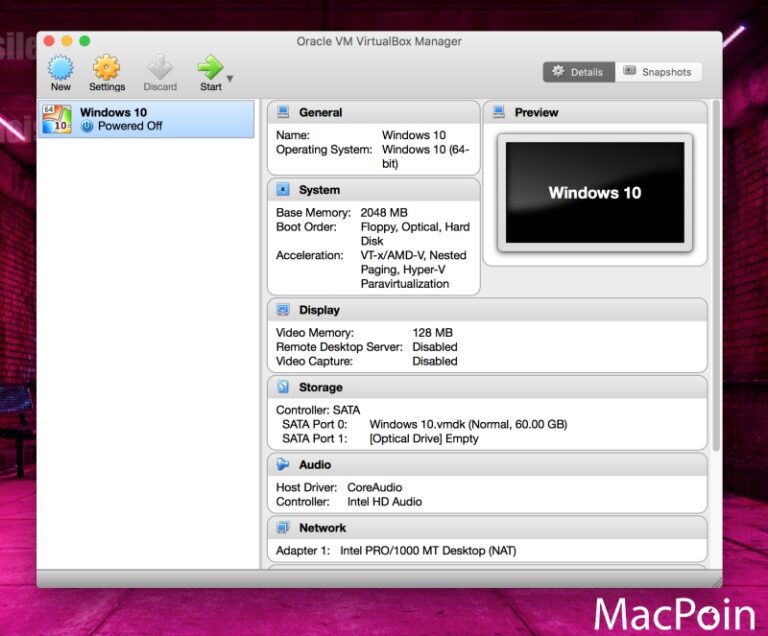The height and width of the screenshot is (636, 768).
Task: Open the Settings gear icon
Action: pyautogui.click(x=106, y=68)
